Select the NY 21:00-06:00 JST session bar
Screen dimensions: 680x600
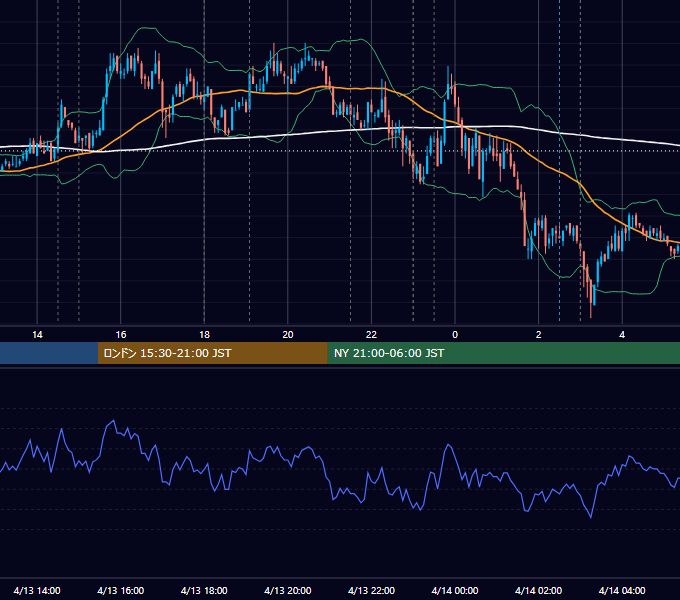tap(503, 353)
